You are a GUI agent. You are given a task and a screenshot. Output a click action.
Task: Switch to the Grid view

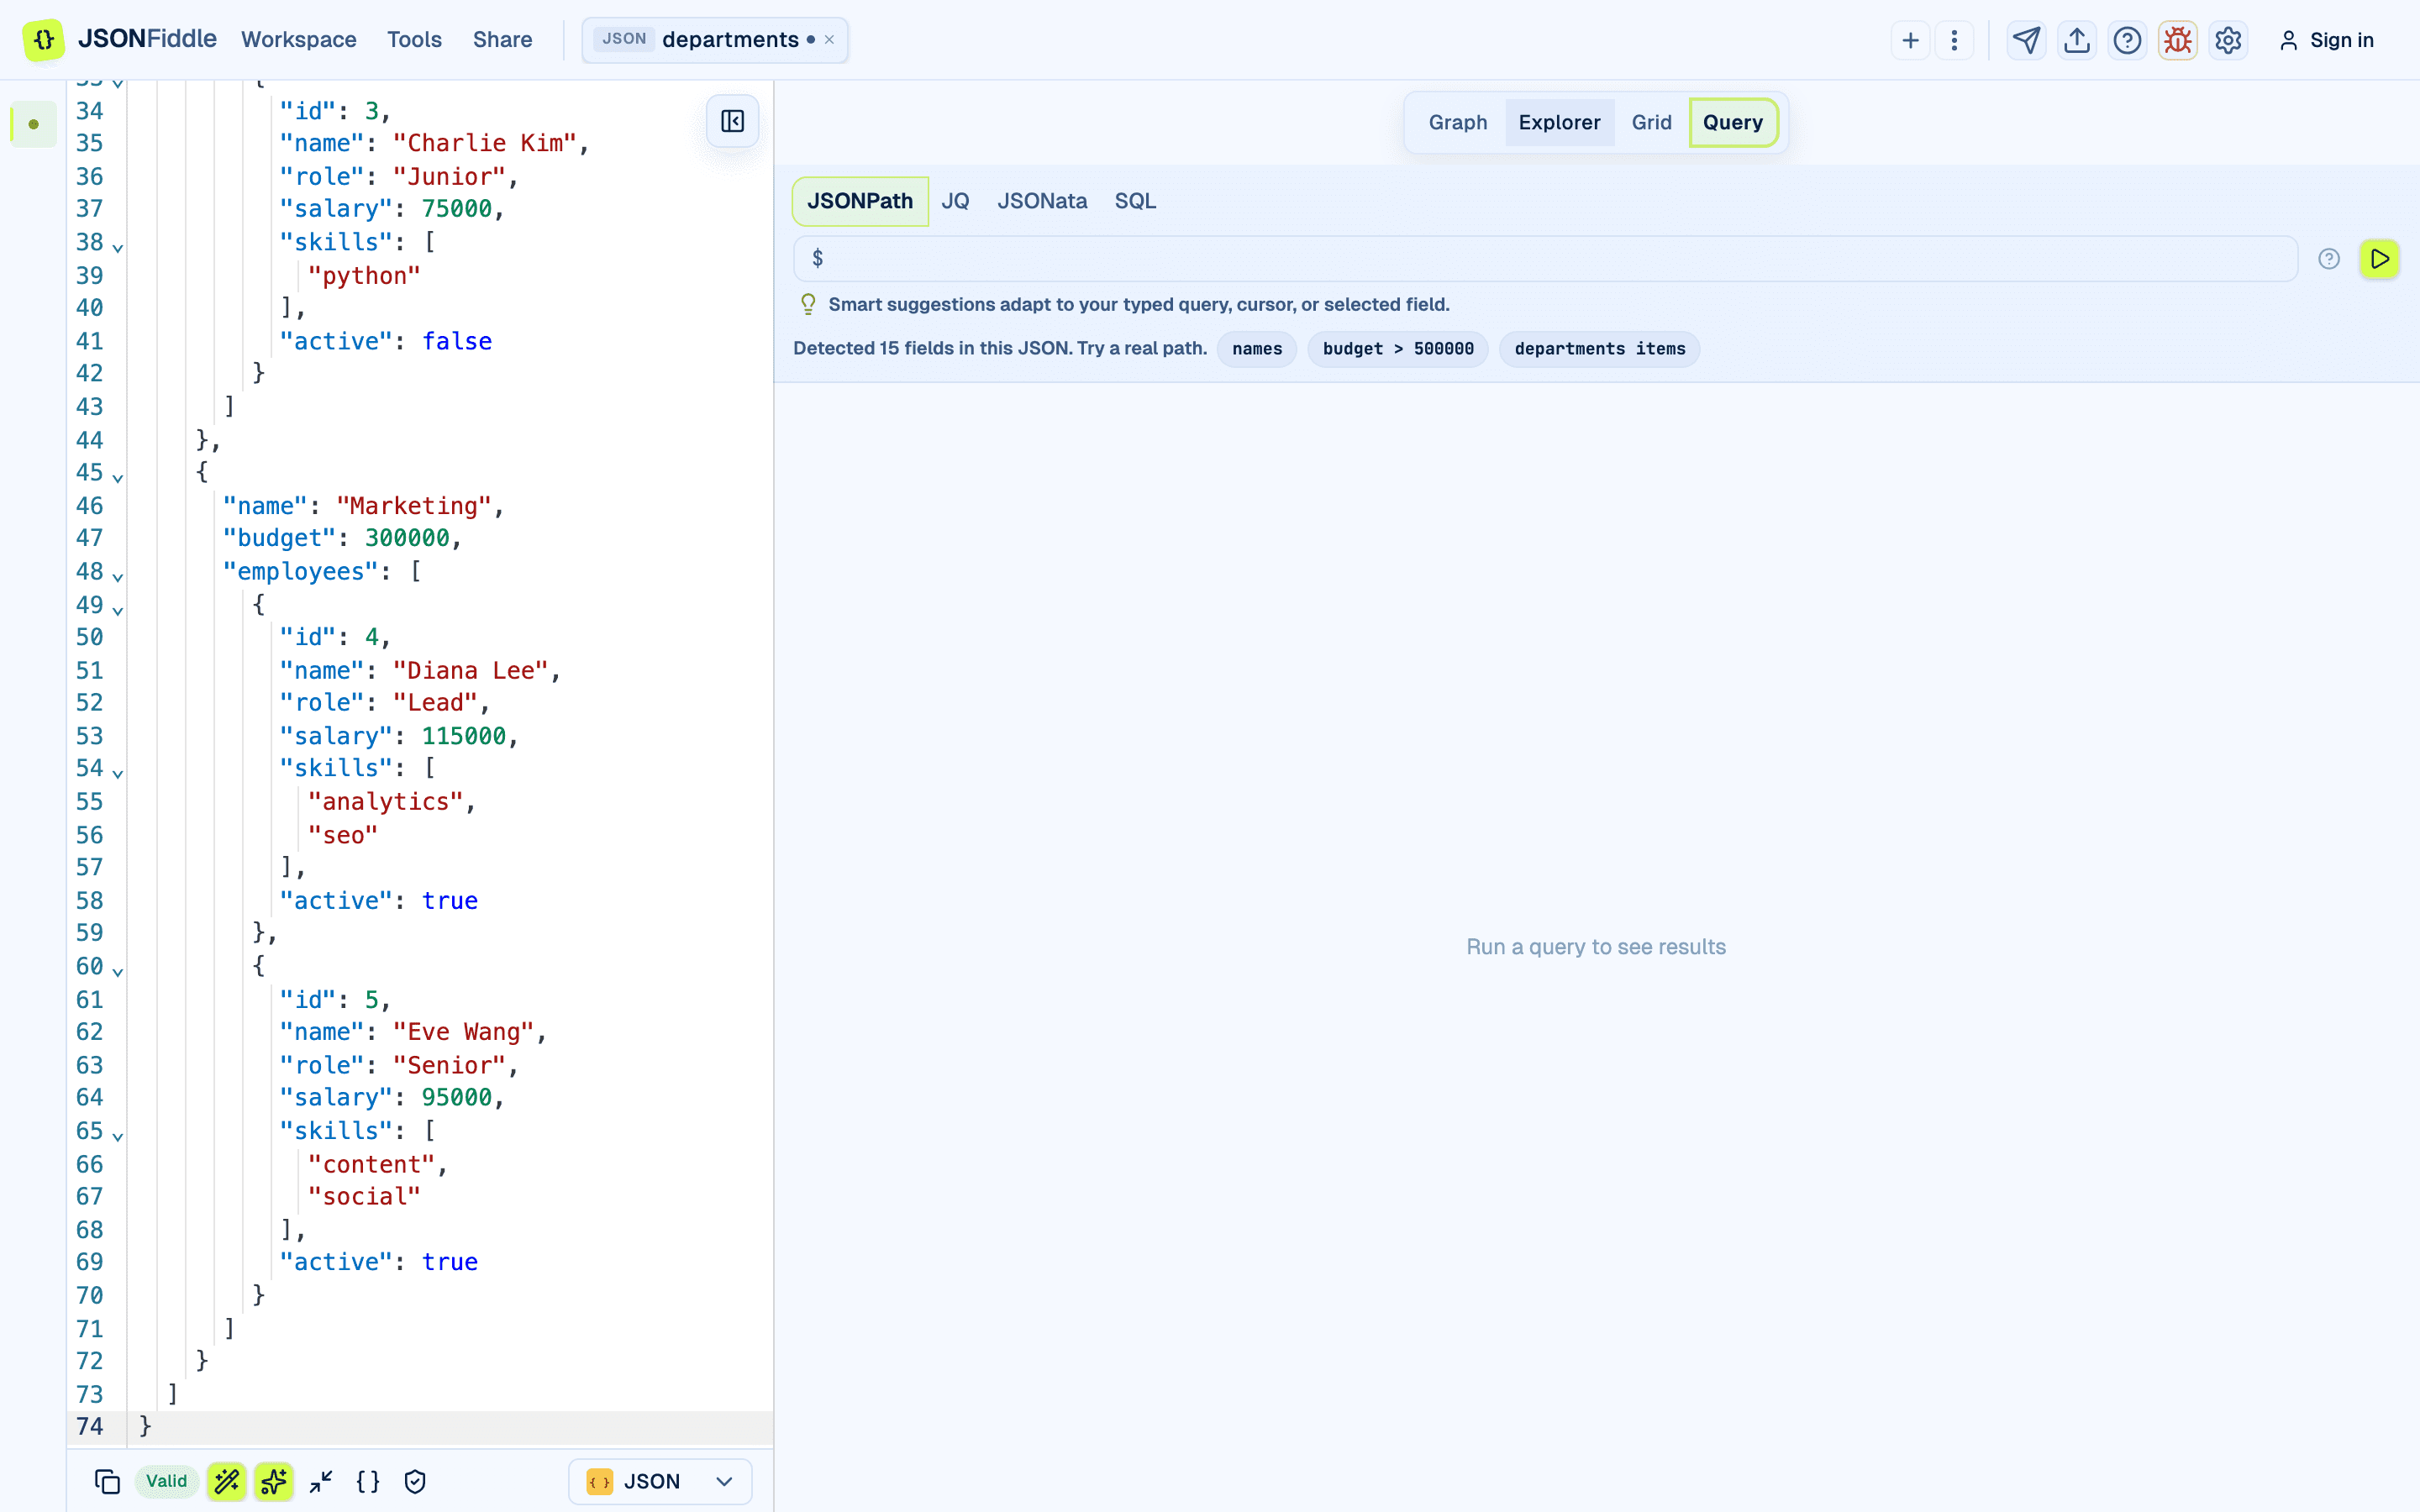1651,122
